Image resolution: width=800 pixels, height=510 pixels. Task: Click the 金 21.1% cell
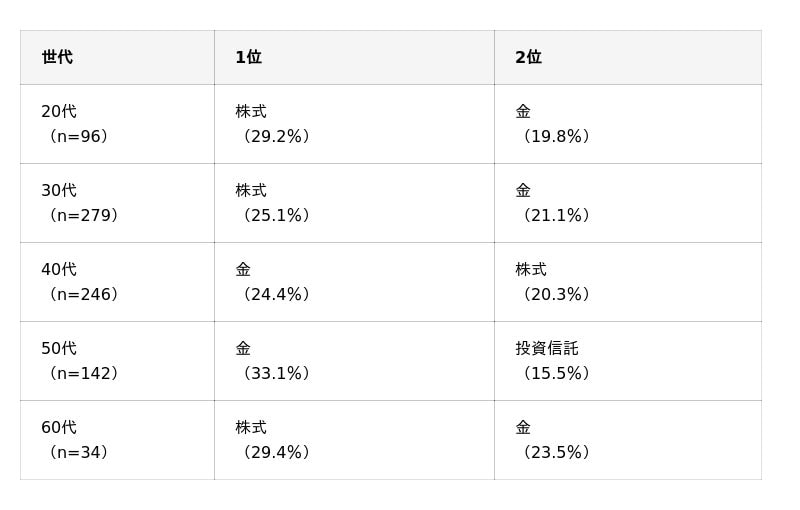click(x=552, y=203)
